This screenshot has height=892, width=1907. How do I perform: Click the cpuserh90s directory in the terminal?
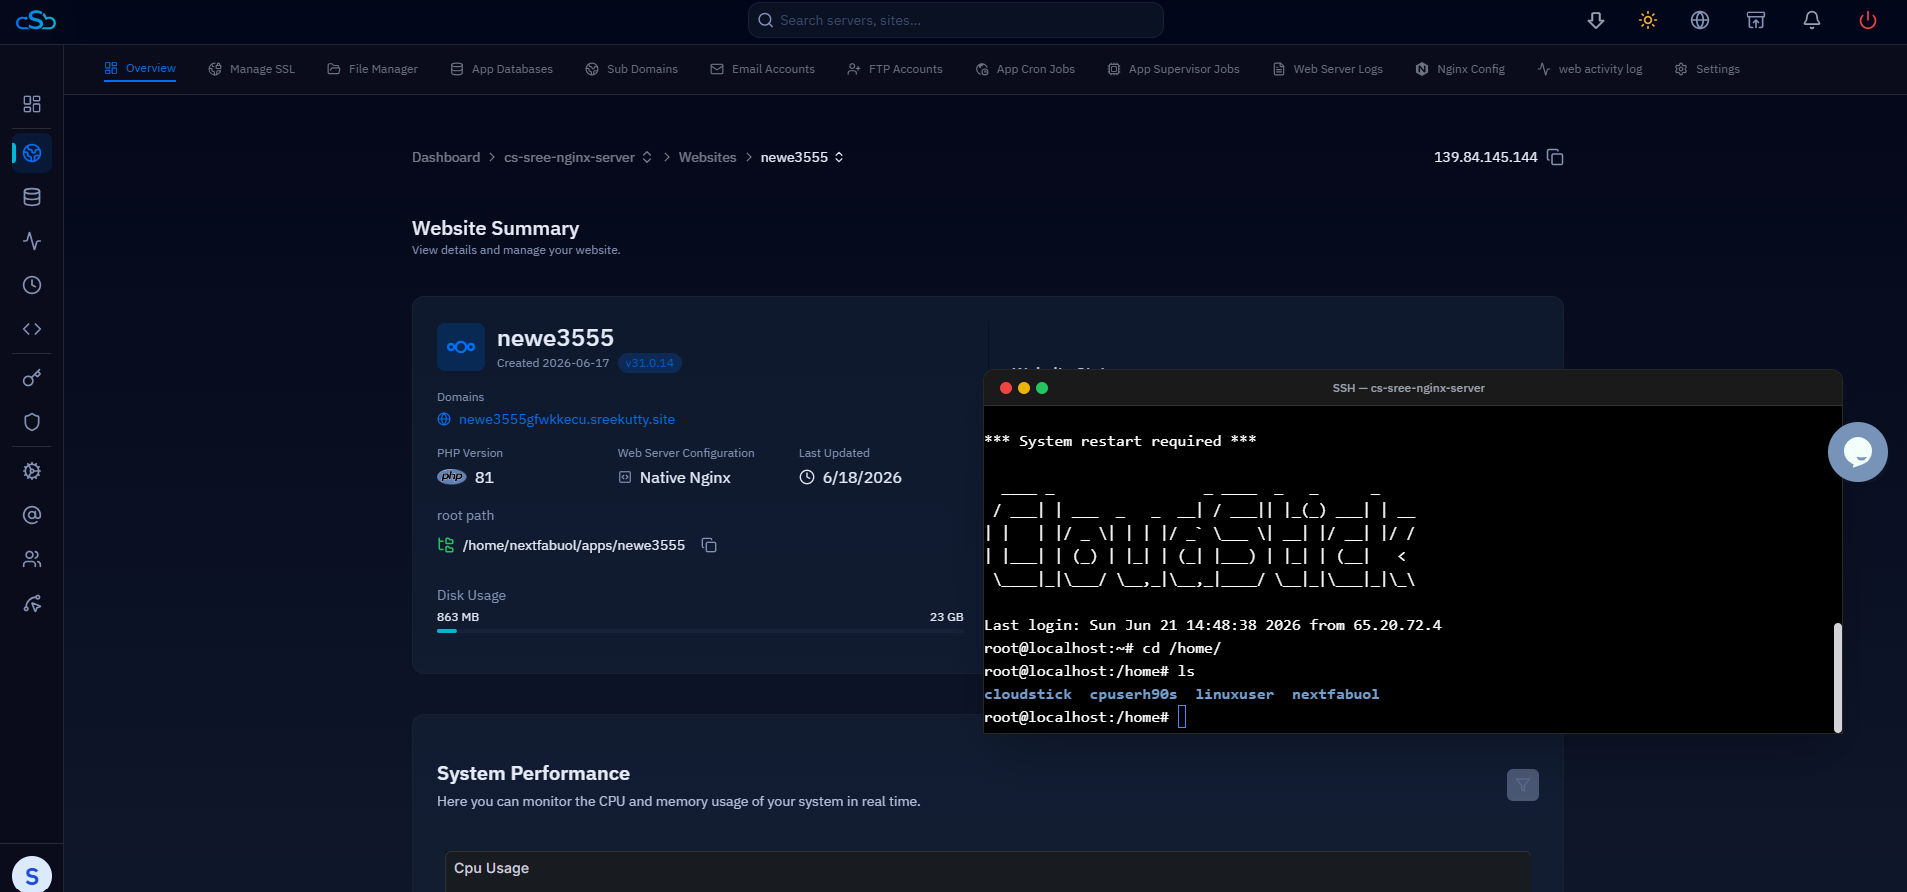pos(1133,694)
